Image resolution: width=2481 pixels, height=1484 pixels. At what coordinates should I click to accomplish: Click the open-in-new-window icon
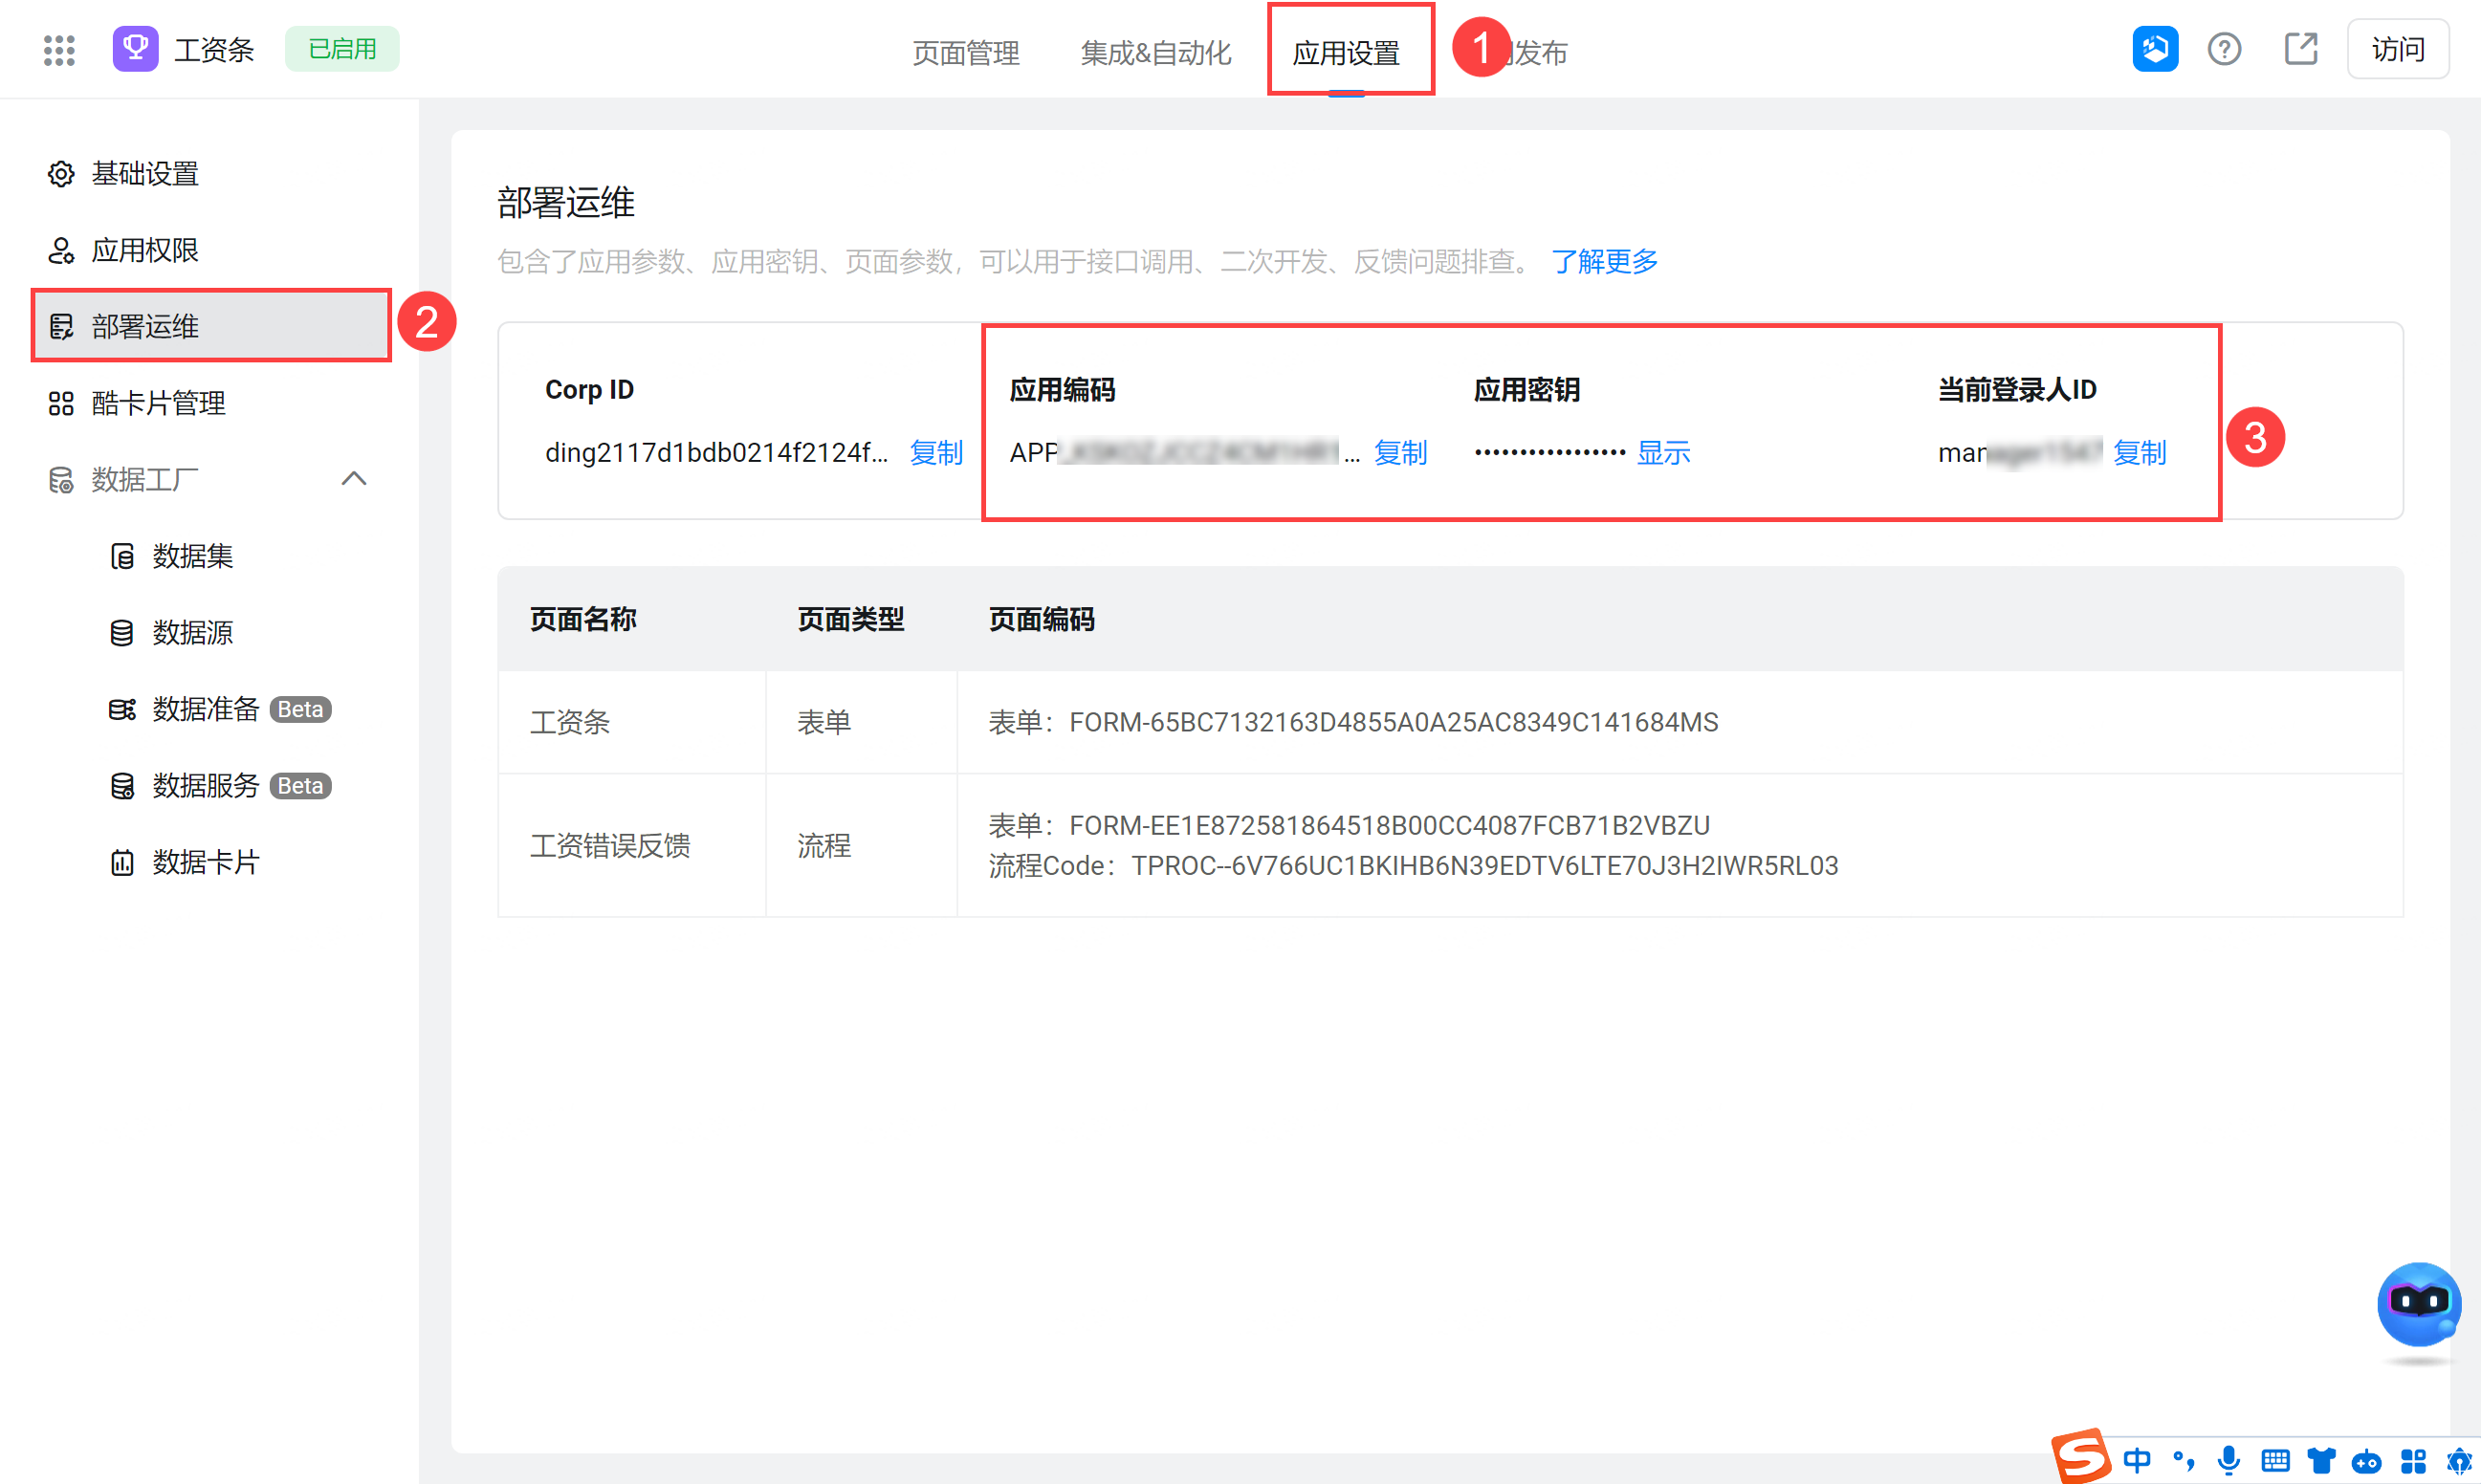(2300, 49)
